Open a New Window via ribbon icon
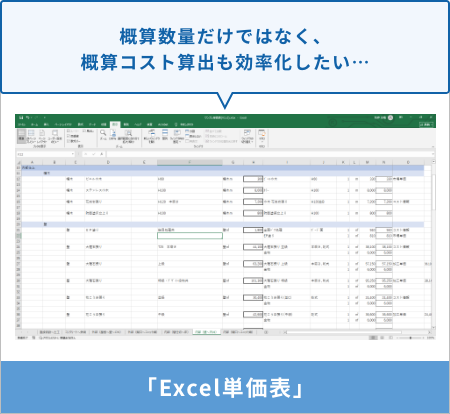The height and width of the screenshot is (414, 450). (151, 136)
